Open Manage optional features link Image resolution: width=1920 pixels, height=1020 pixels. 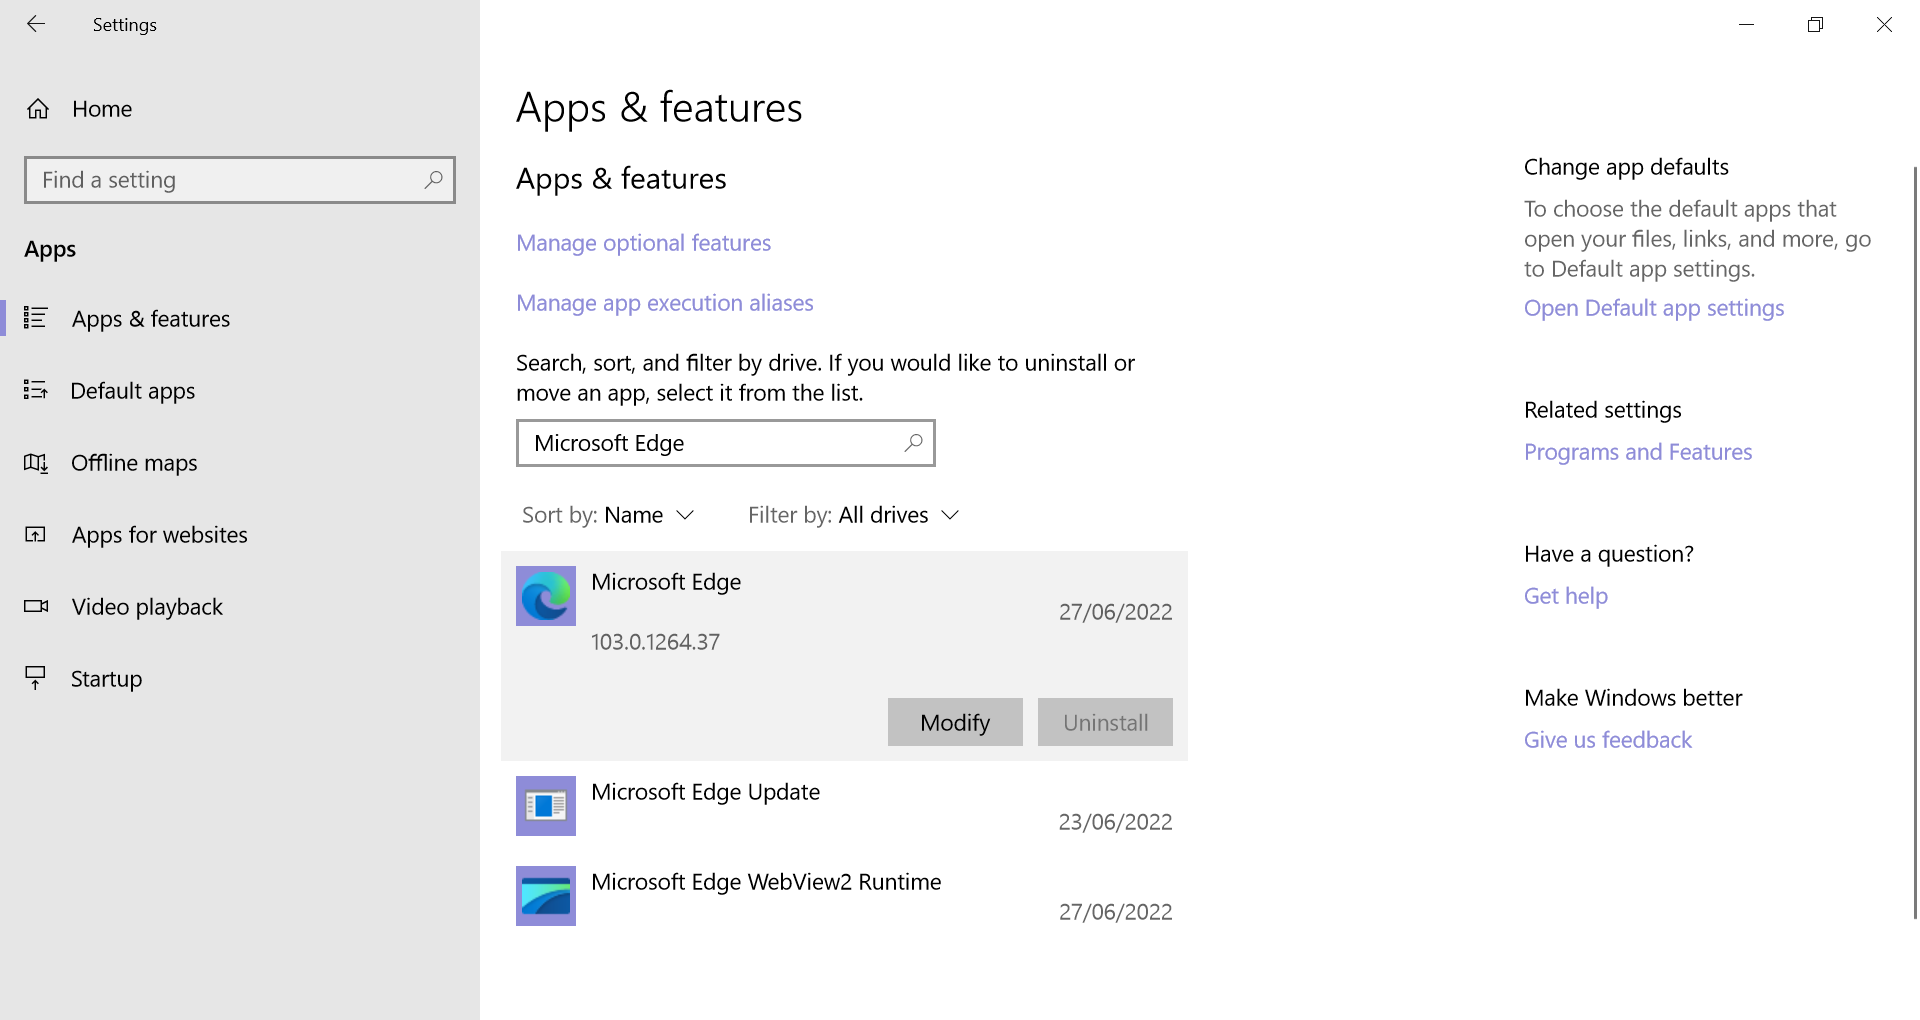pyautogui.click(x=644, y=243)
